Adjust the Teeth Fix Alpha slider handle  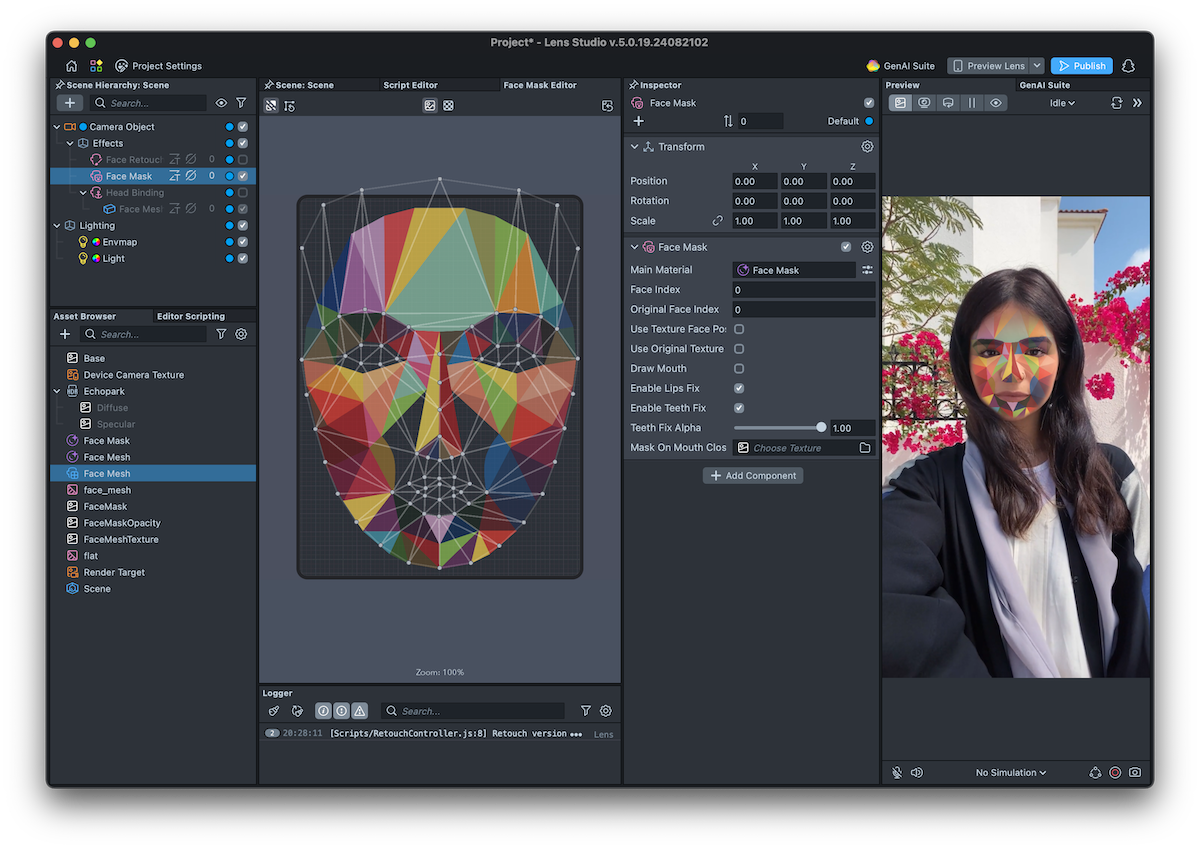821,428
